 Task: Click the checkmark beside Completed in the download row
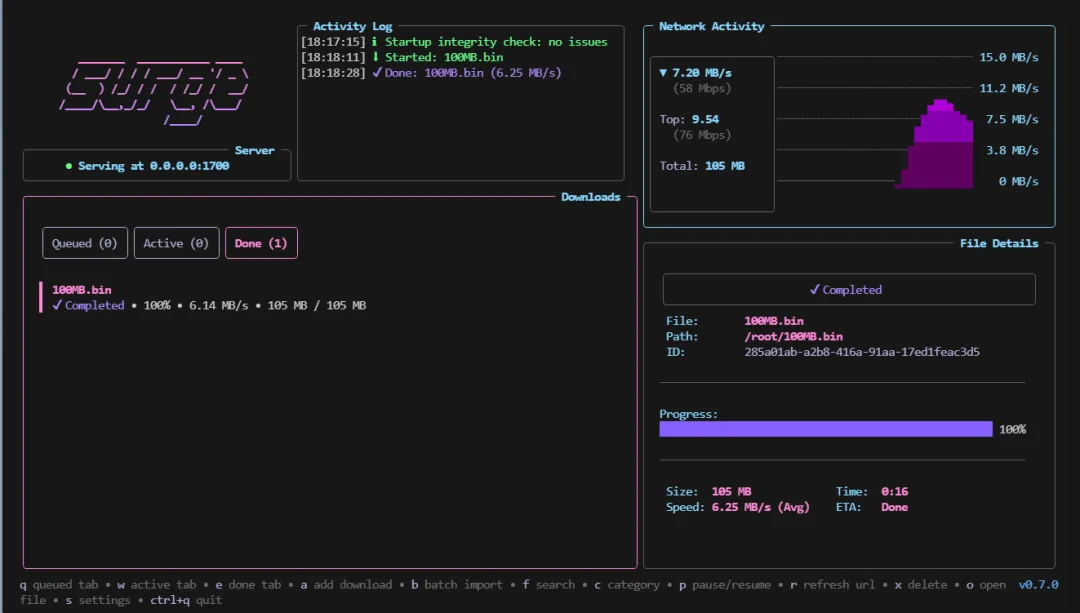click(57, 305)
